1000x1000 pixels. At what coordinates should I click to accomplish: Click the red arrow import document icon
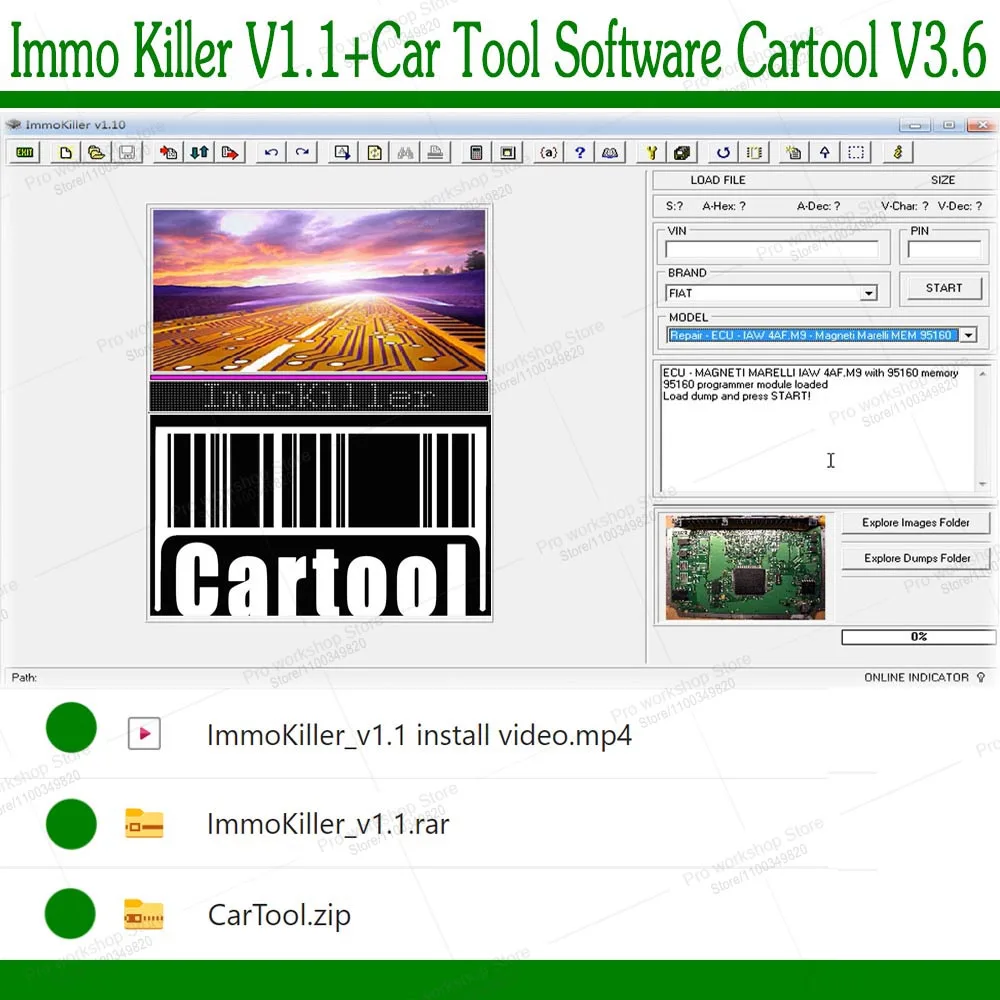[x=168, y=152]
